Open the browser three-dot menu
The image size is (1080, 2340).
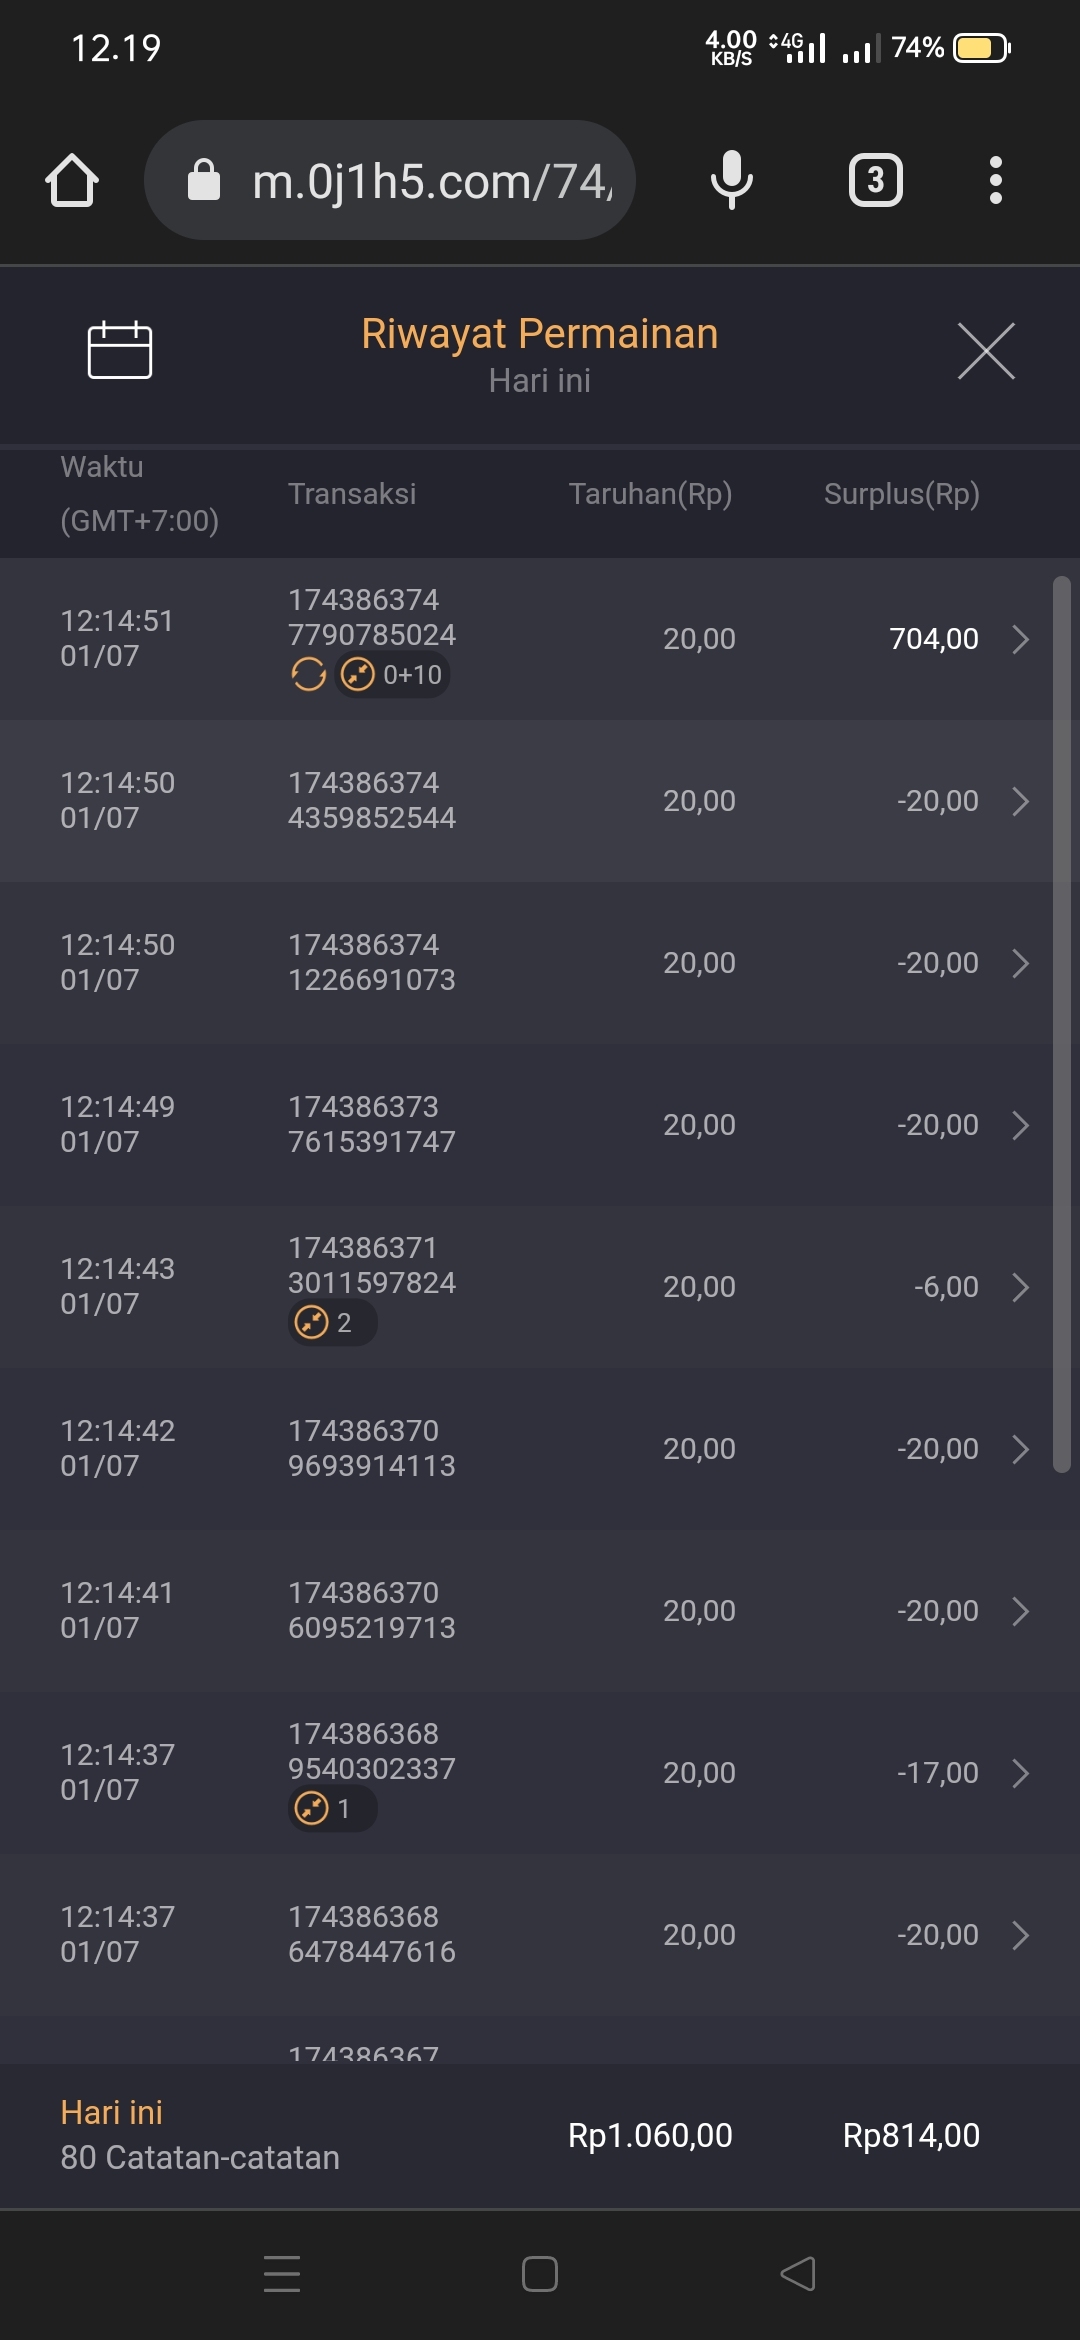(995, 181)
